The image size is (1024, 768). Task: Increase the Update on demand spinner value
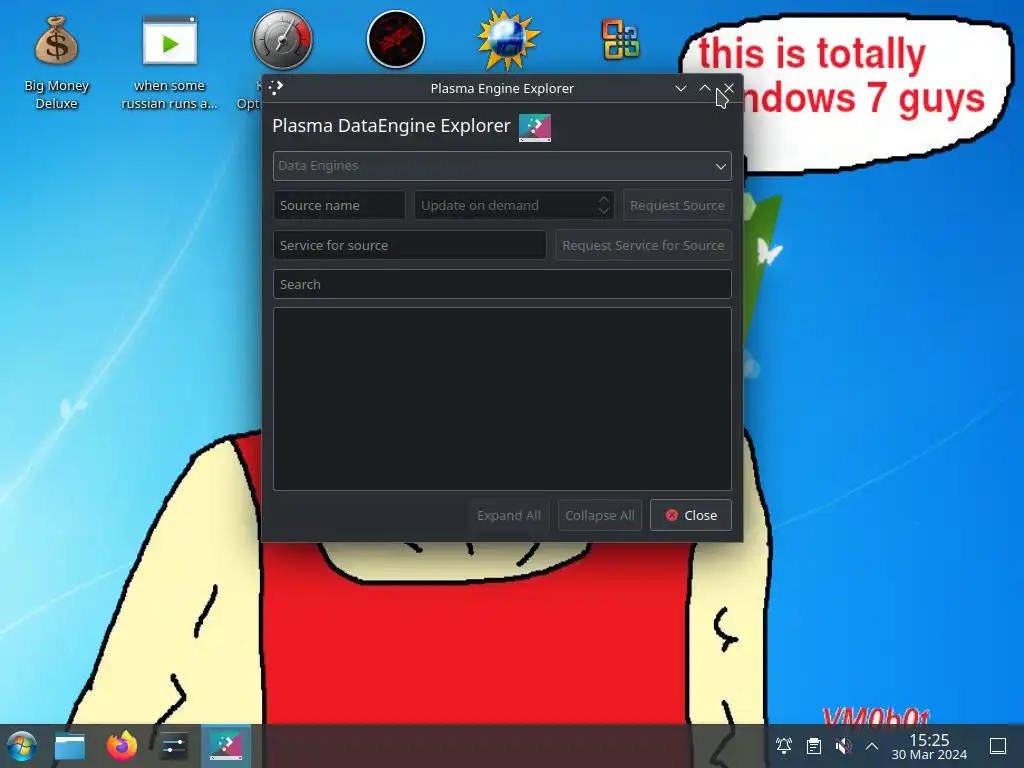point(604,199)
